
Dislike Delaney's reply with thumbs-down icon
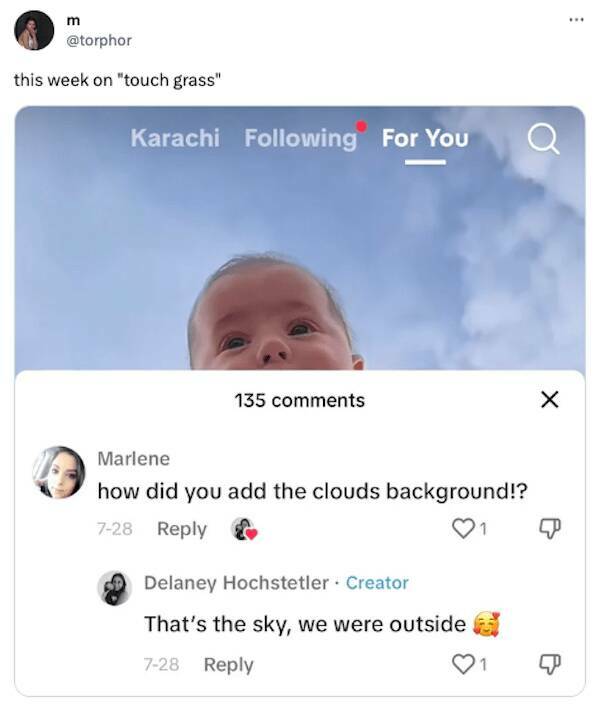(x=550, y=664)
